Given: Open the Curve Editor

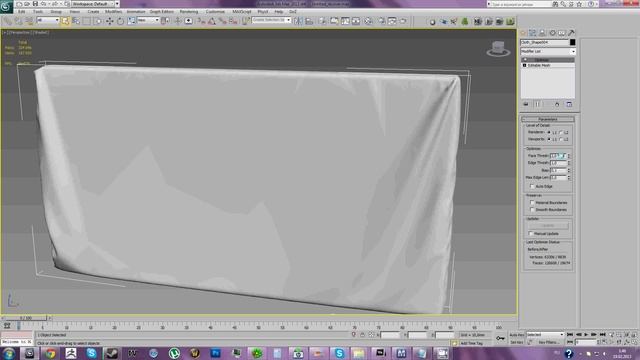Looking at the screenshot, I should pyautogui.click(x=345, y=21).
